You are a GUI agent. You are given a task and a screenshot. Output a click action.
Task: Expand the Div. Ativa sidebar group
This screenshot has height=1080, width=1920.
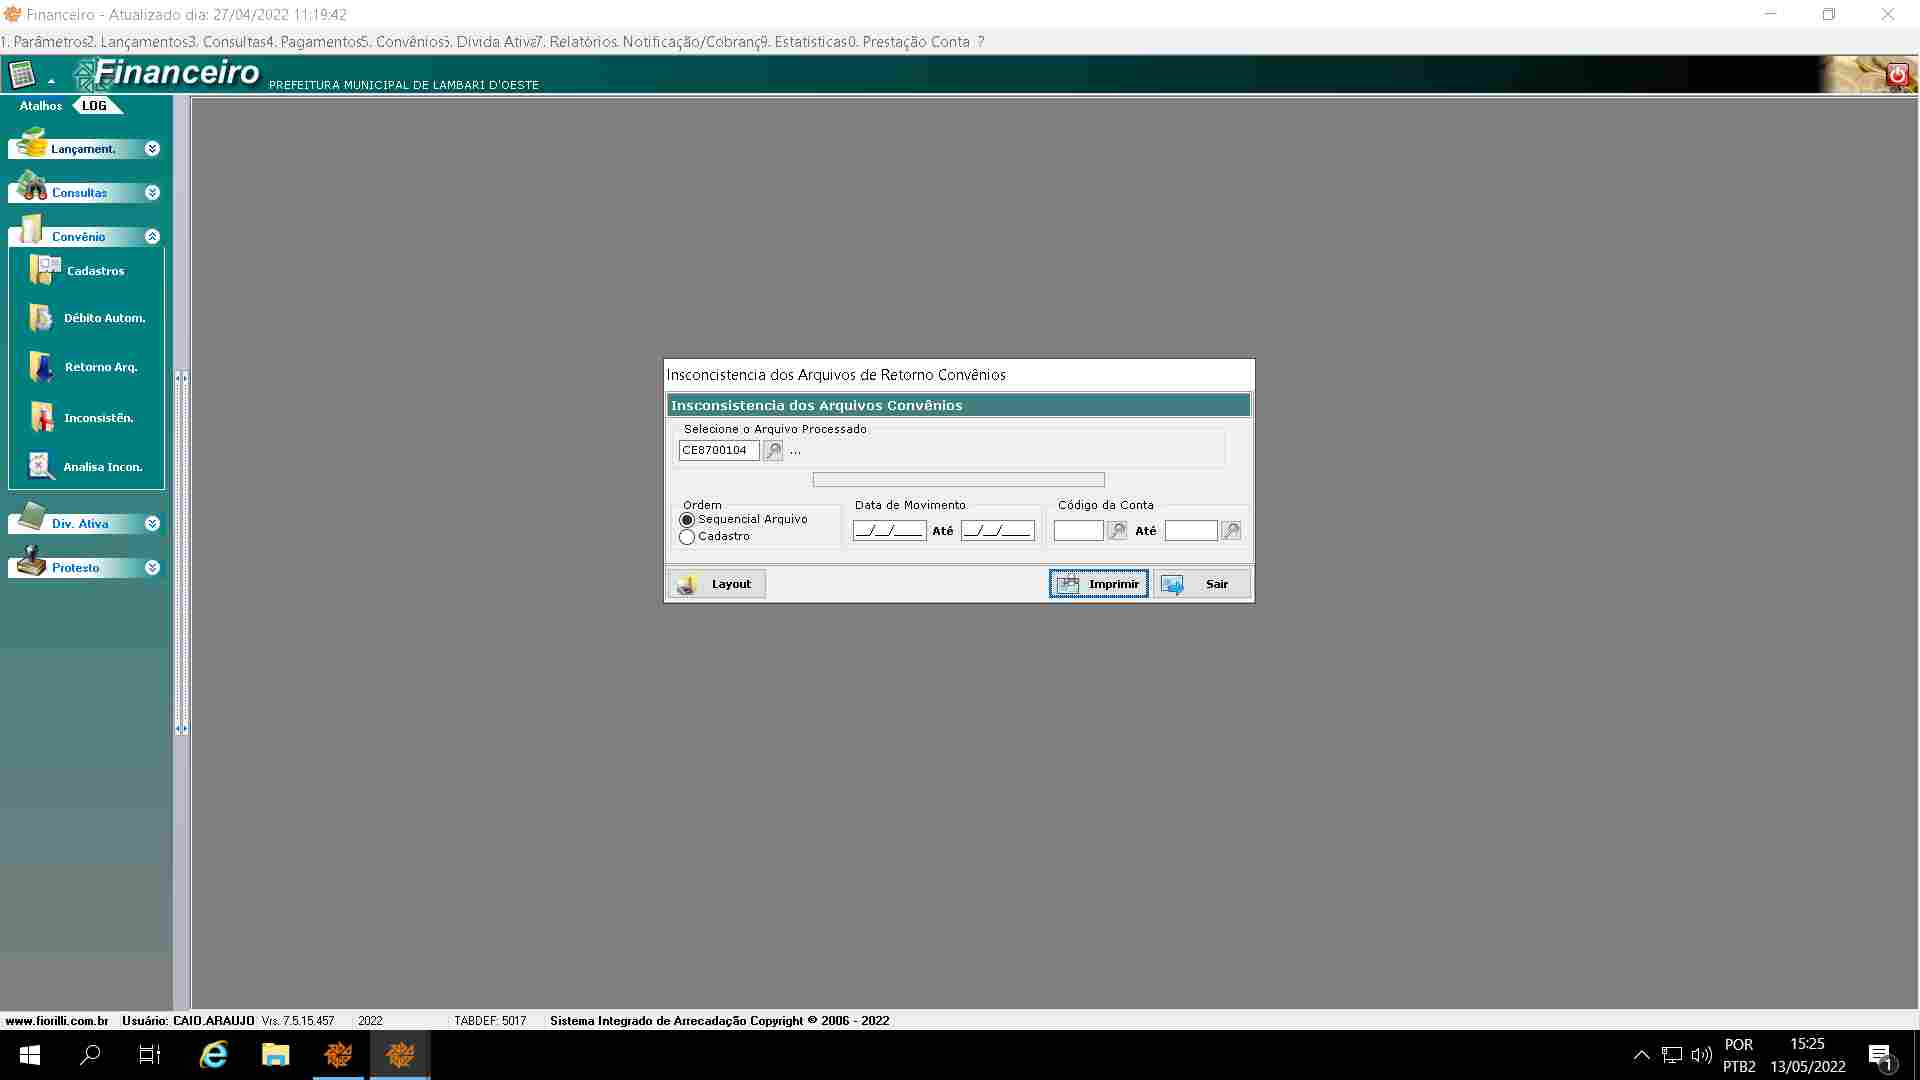tap(152, 524)
